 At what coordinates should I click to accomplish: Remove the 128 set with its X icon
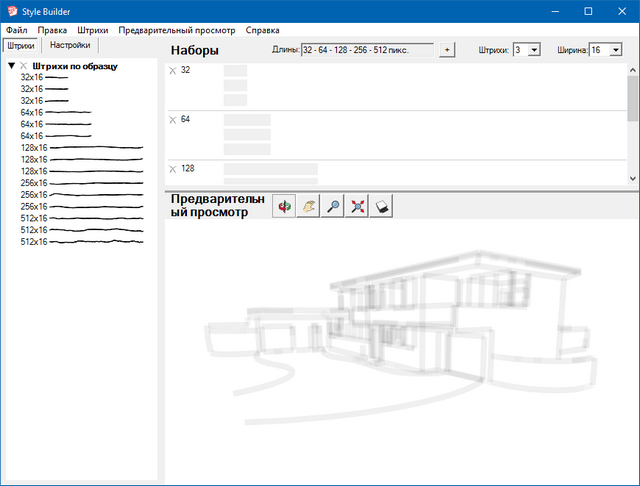[173, 169]
